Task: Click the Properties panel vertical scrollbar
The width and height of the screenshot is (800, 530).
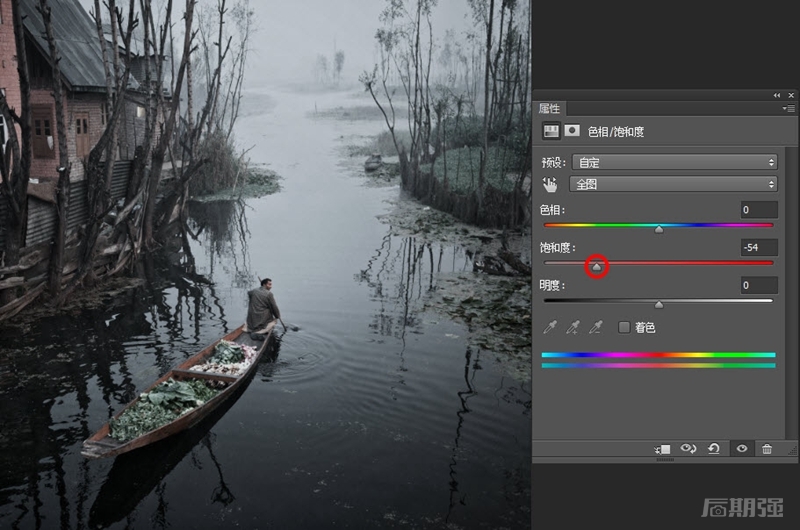Action: click(791, 293)
